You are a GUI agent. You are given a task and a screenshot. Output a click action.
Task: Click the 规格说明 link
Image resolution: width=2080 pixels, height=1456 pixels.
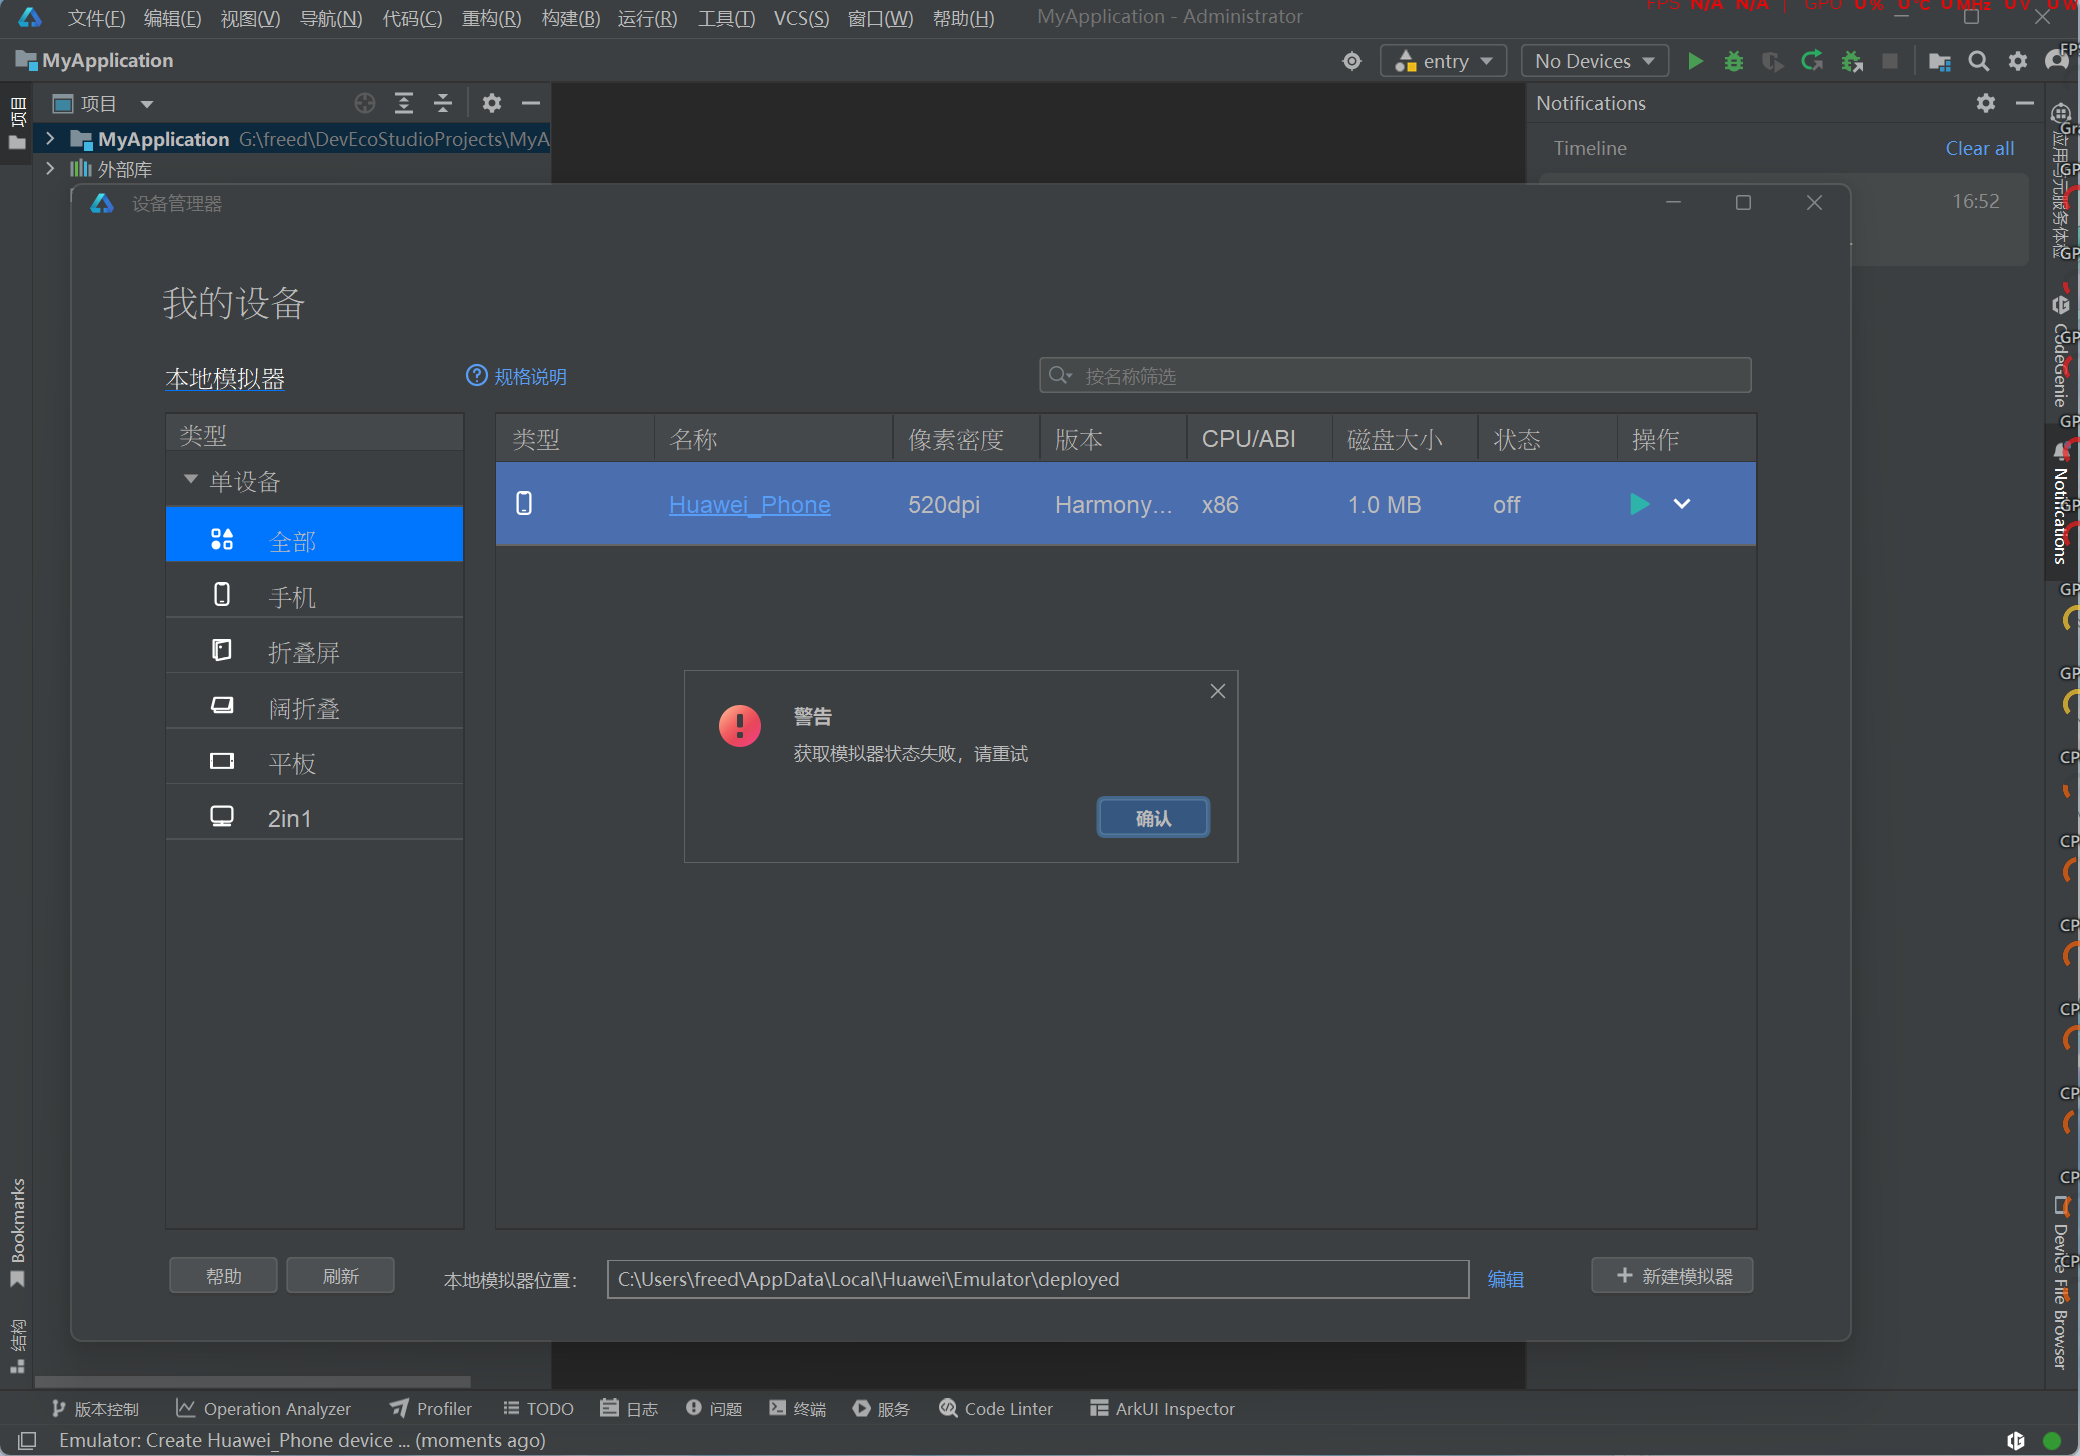(x=530, y=376)
